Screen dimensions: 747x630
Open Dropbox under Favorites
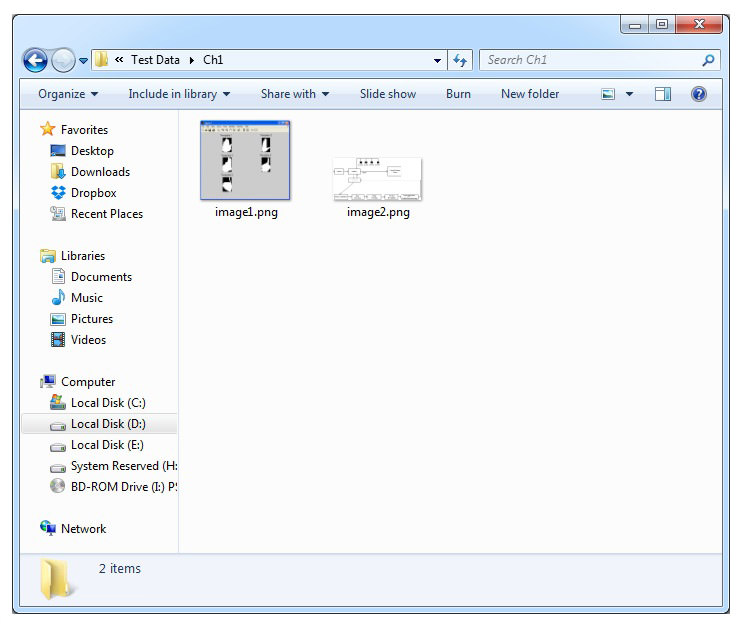94,193
